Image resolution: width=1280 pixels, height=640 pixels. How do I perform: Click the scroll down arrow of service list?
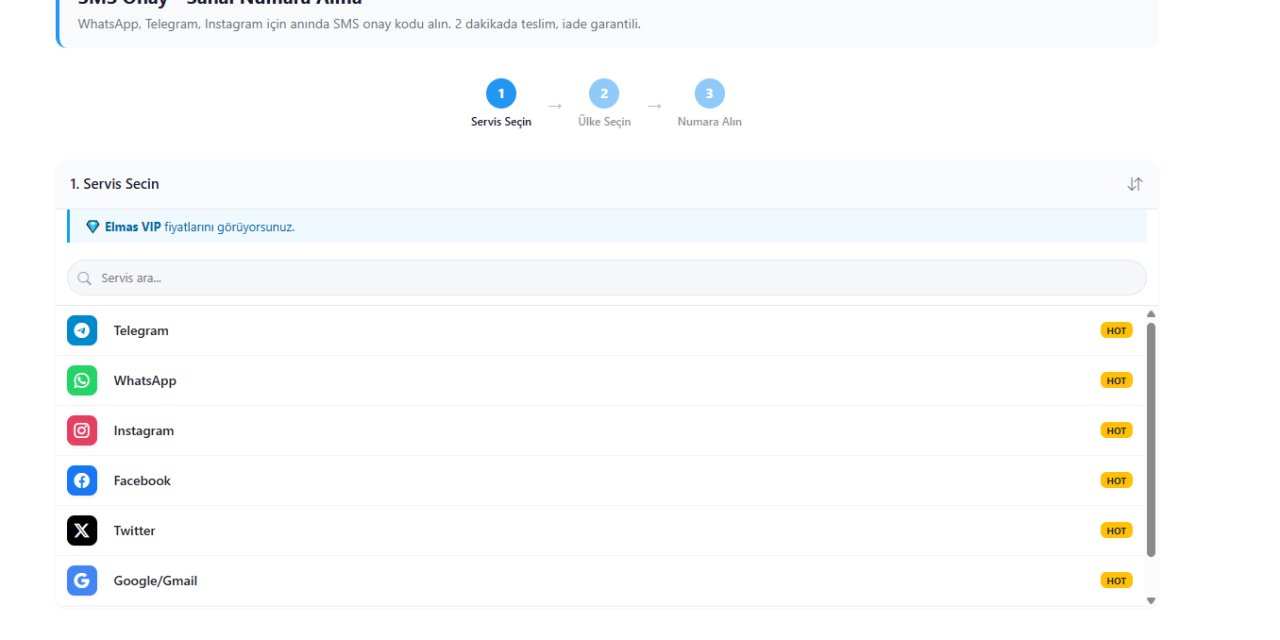tap(1151, 600)
